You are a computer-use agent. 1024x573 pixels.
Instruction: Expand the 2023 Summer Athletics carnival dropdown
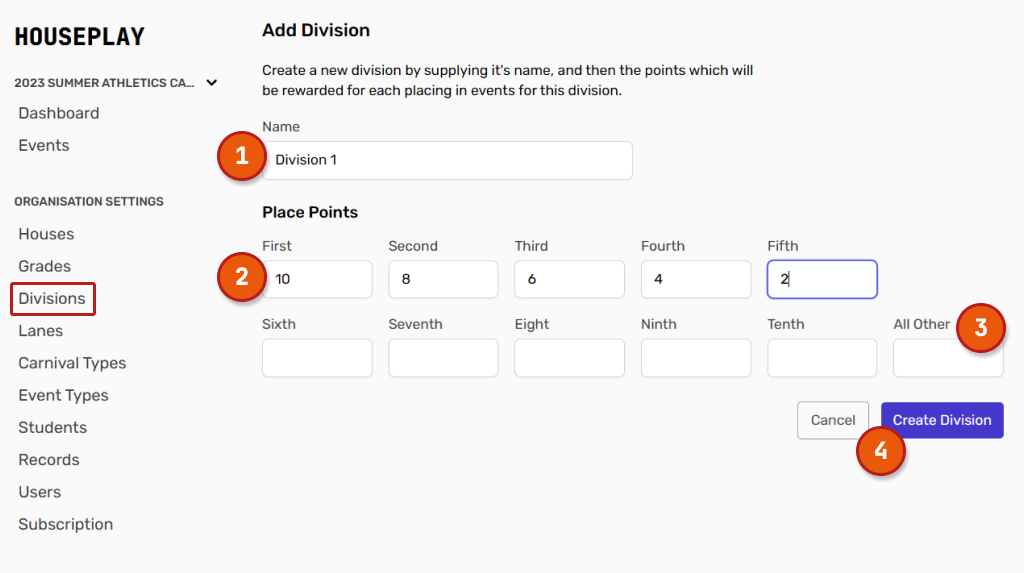click(x=211, y=83)
